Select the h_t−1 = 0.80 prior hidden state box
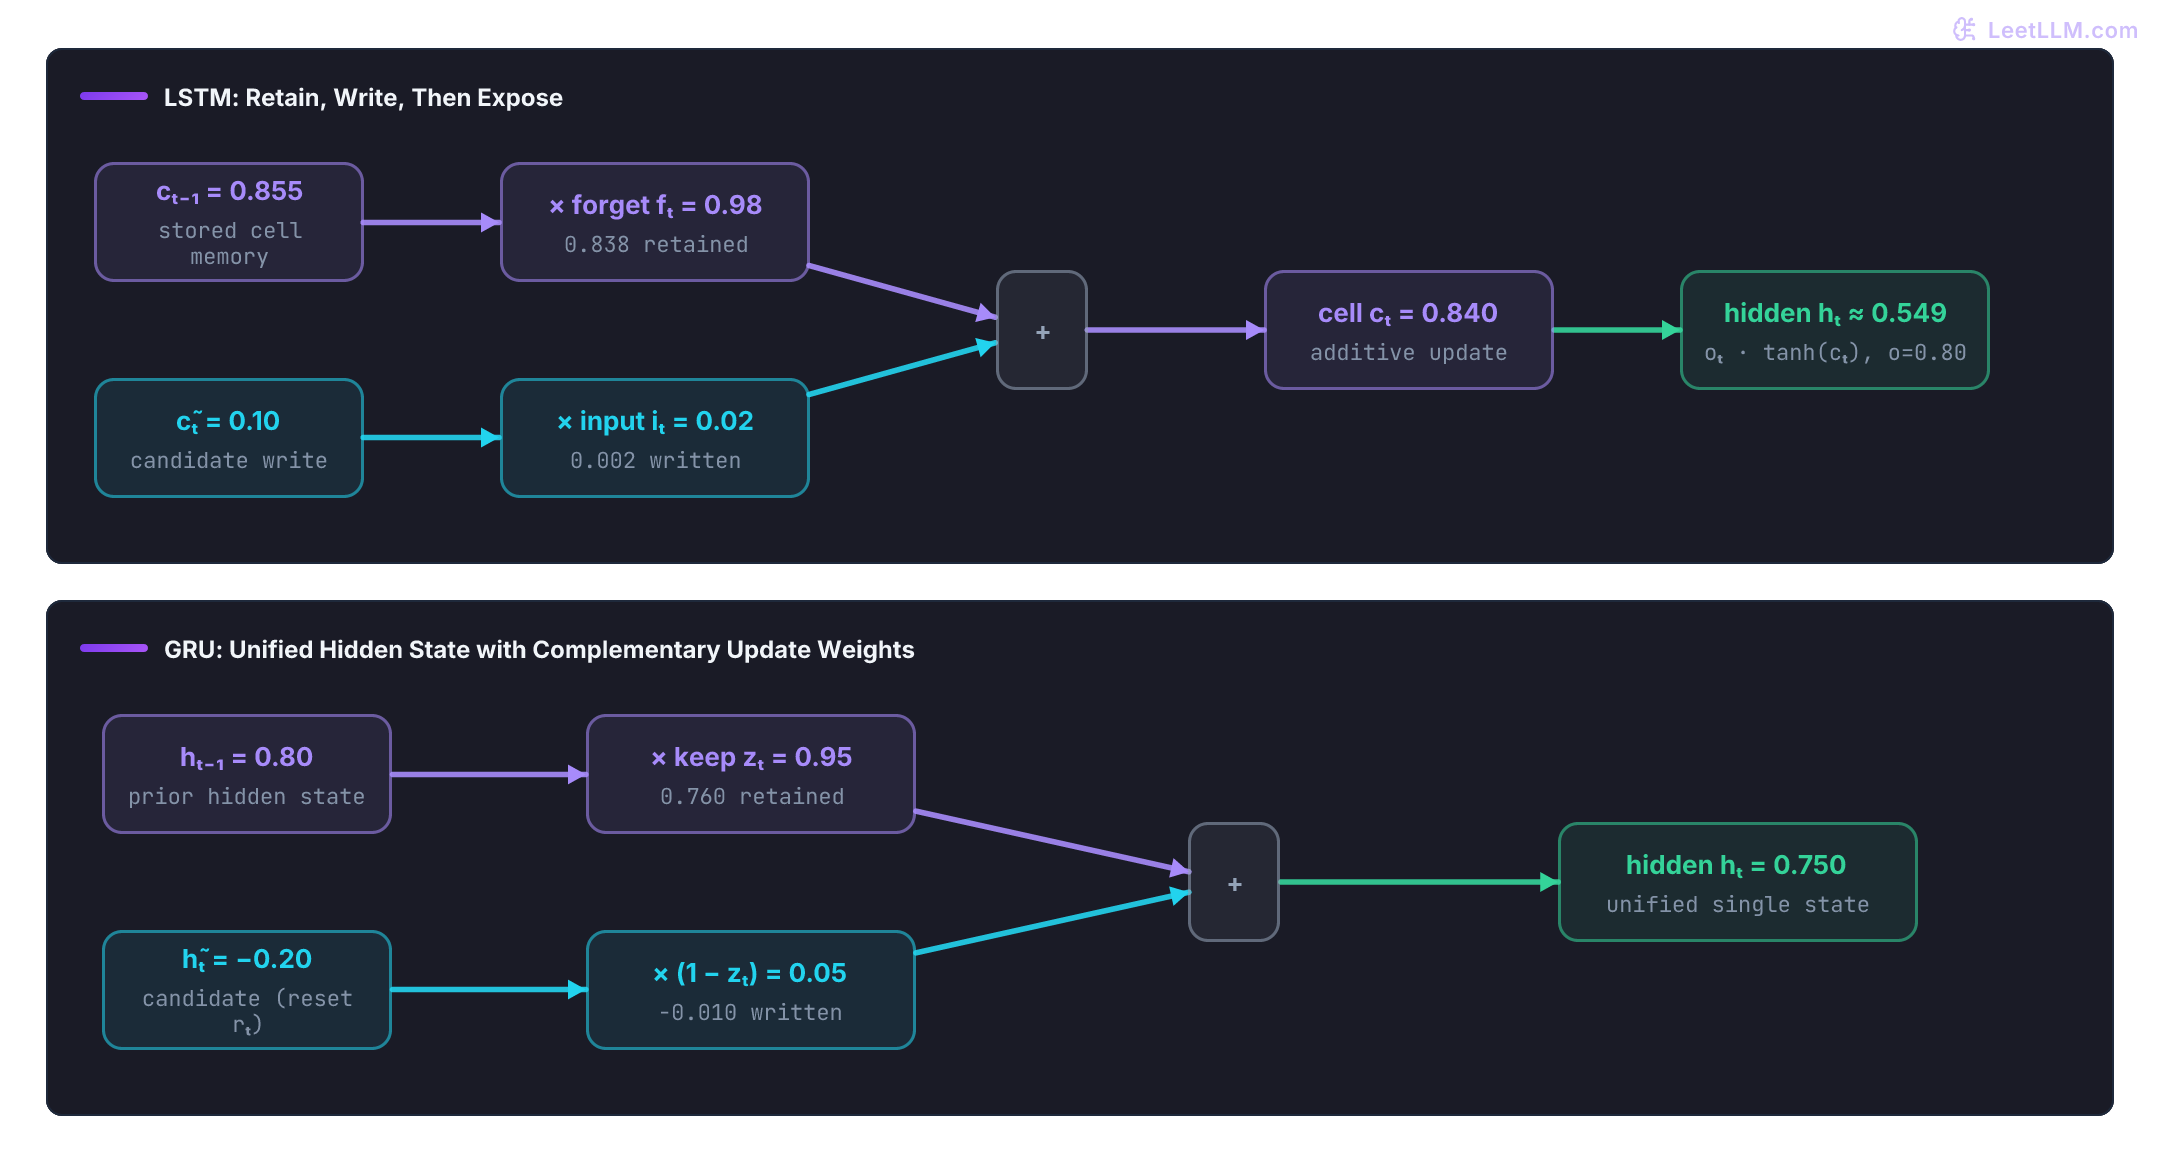The width and height of the screenshot is (2160, 1164). pos(247,774)
